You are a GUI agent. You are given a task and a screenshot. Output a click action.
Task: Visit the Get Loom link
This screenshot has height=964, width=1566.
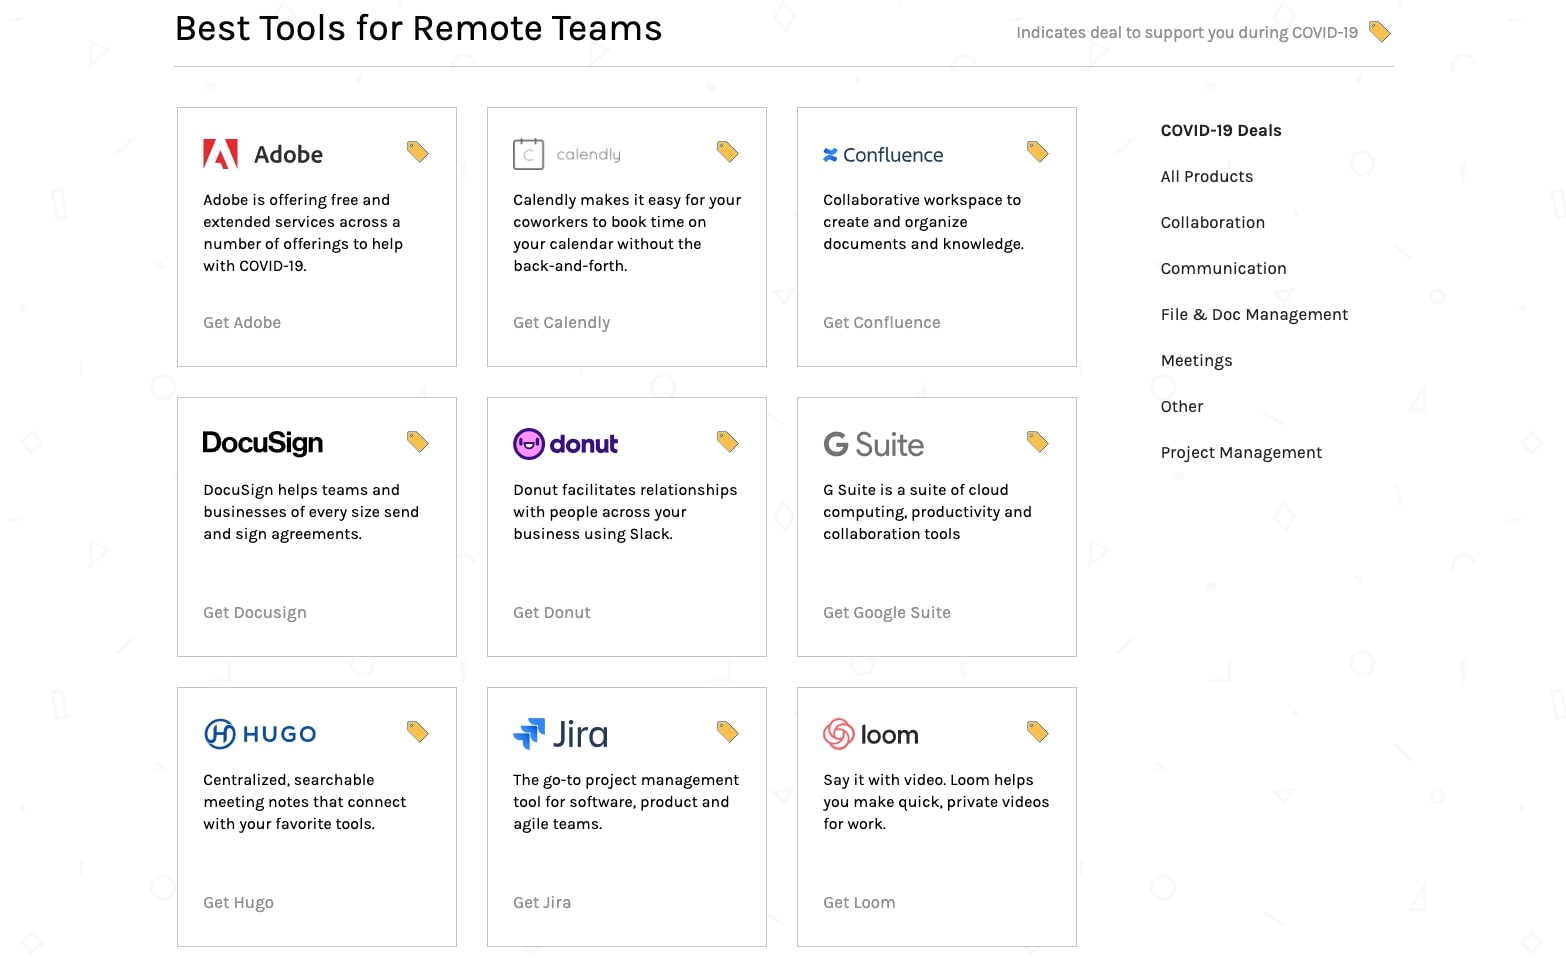point(859,902)
